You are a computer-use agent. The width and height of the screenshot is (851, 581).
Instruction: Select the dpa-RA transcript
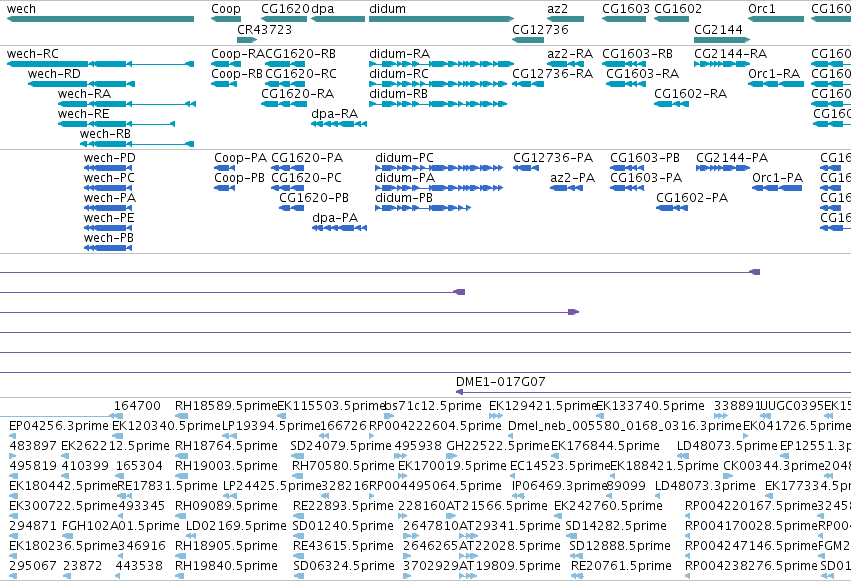(339, 124)
